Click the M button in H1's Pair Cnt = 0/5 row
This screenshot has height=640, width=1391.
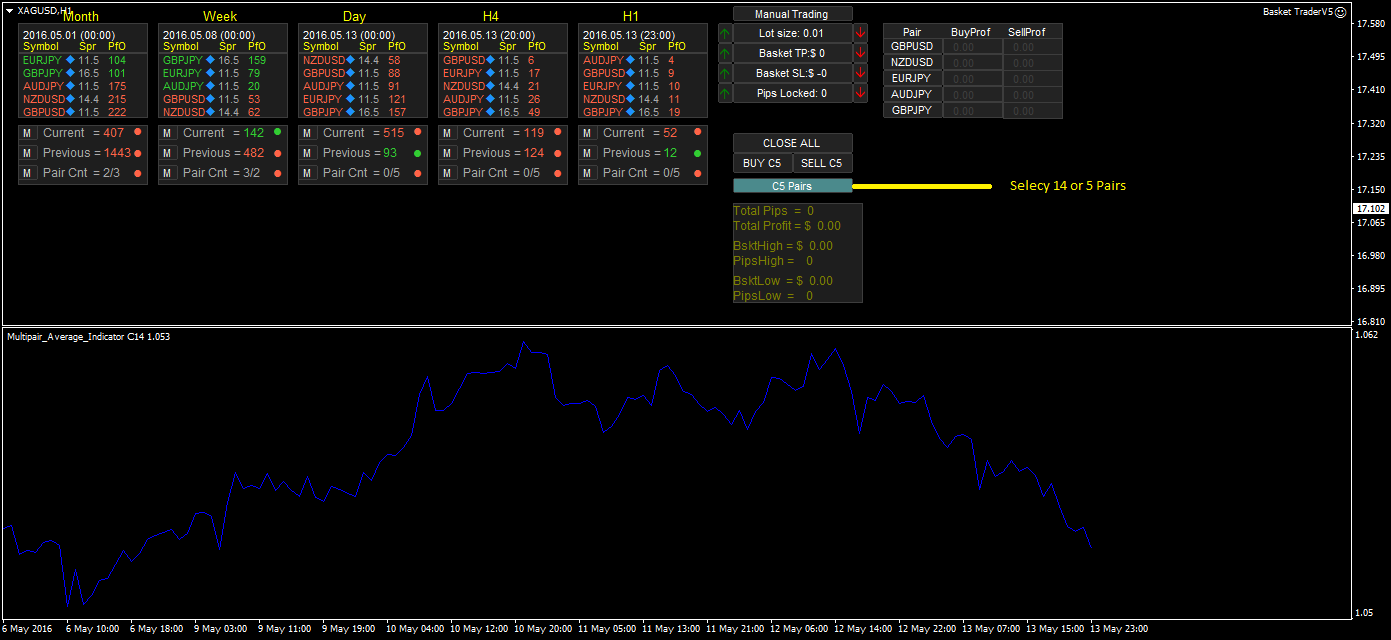coord(587,173)
